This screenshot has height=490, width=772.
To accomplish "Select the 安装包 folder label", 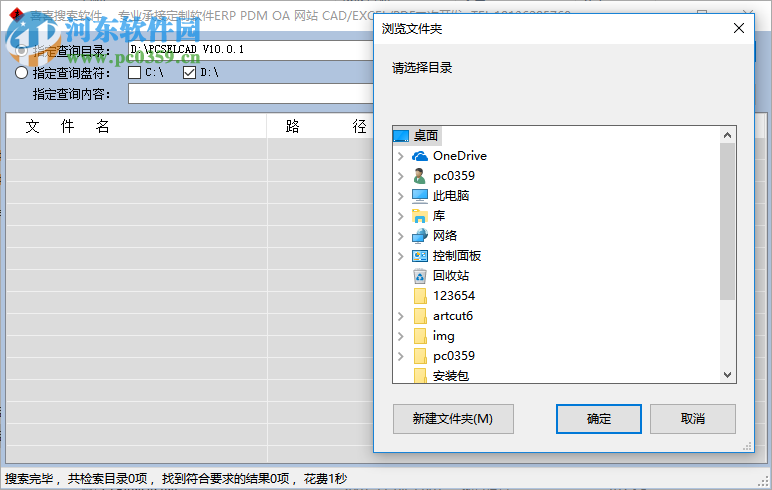I will click(451, 376).
